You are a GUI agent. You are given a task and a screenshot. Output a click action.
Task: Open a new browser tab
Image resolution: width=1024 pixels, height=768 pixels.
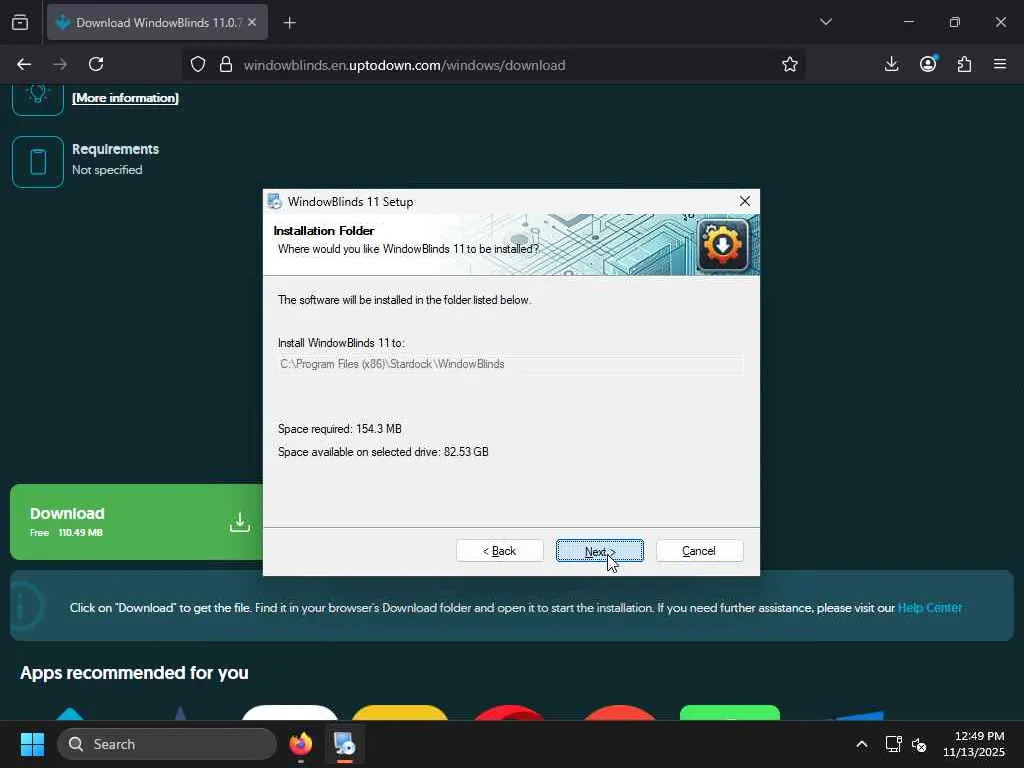[x=289, y=23]
